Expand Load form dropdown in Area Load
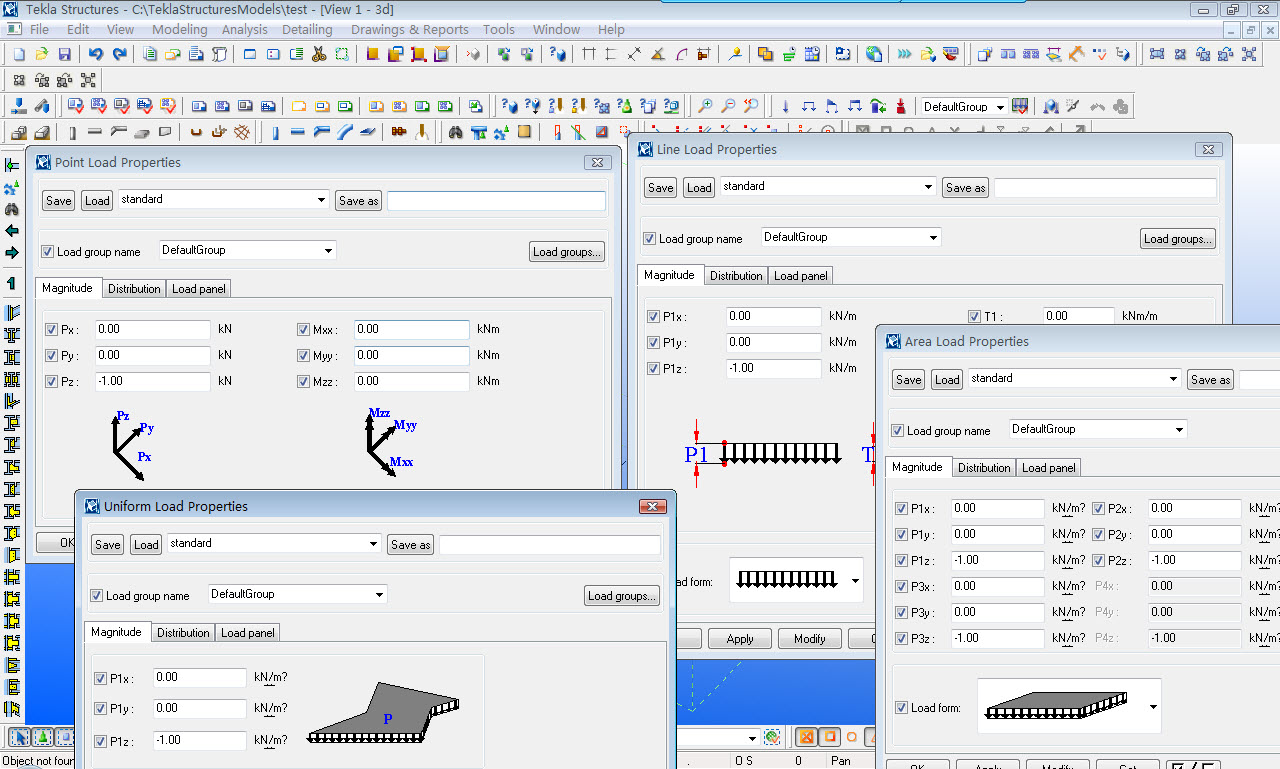Screen dimensions: 1280x769 coord(1155,707)
